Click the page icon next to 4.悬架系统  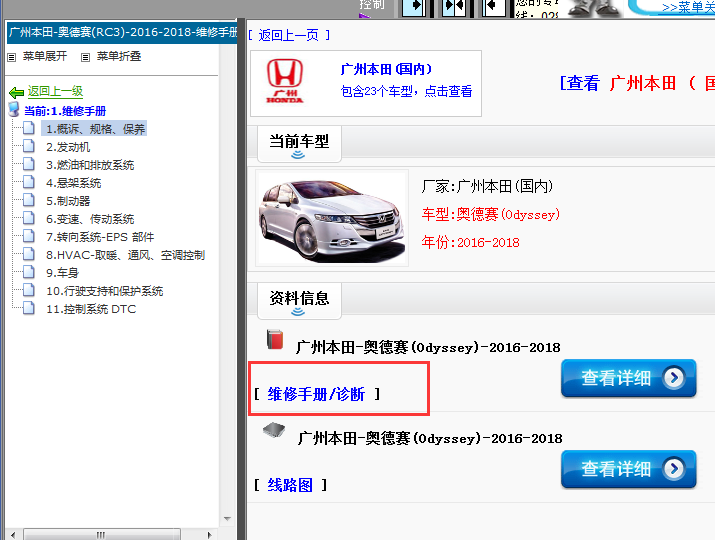[29, 182]
